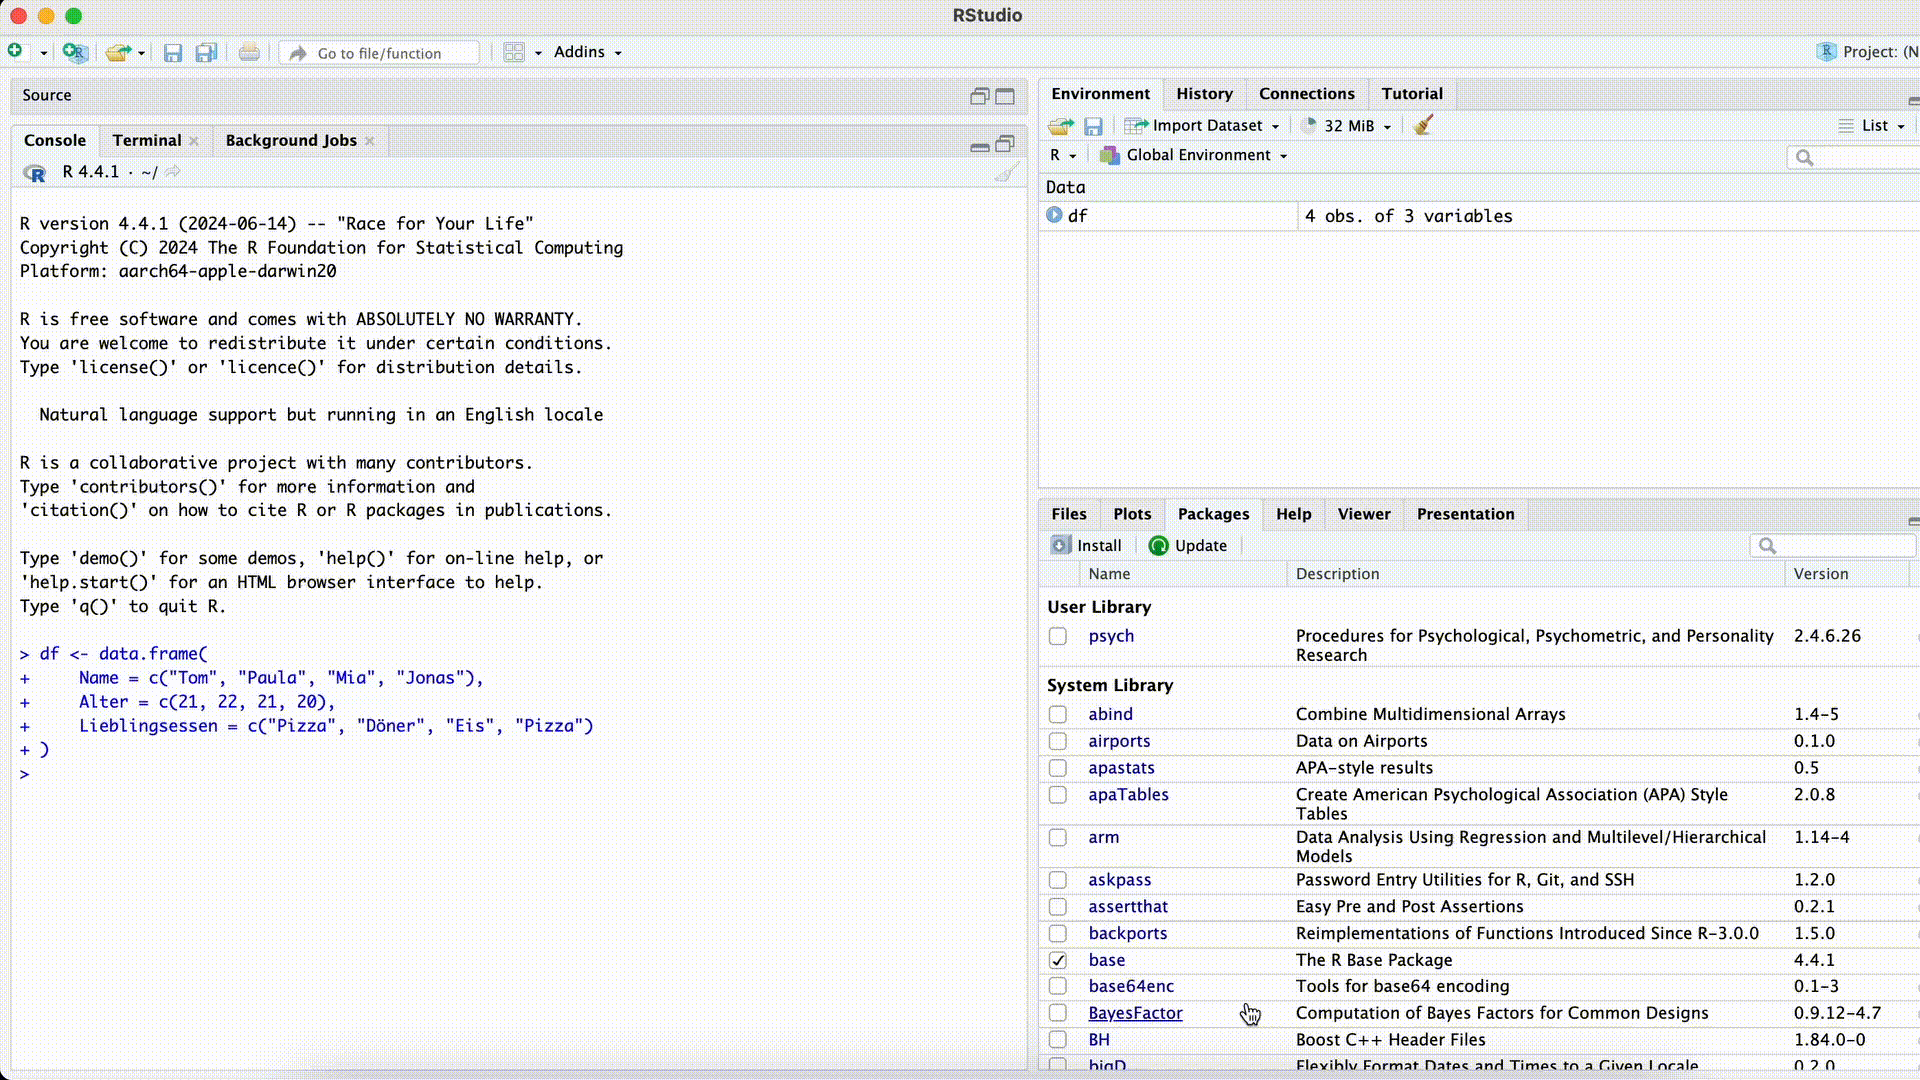Switch to the History tab
The height and width of the screenshot is (1080, 1920).
(1204, 93)
